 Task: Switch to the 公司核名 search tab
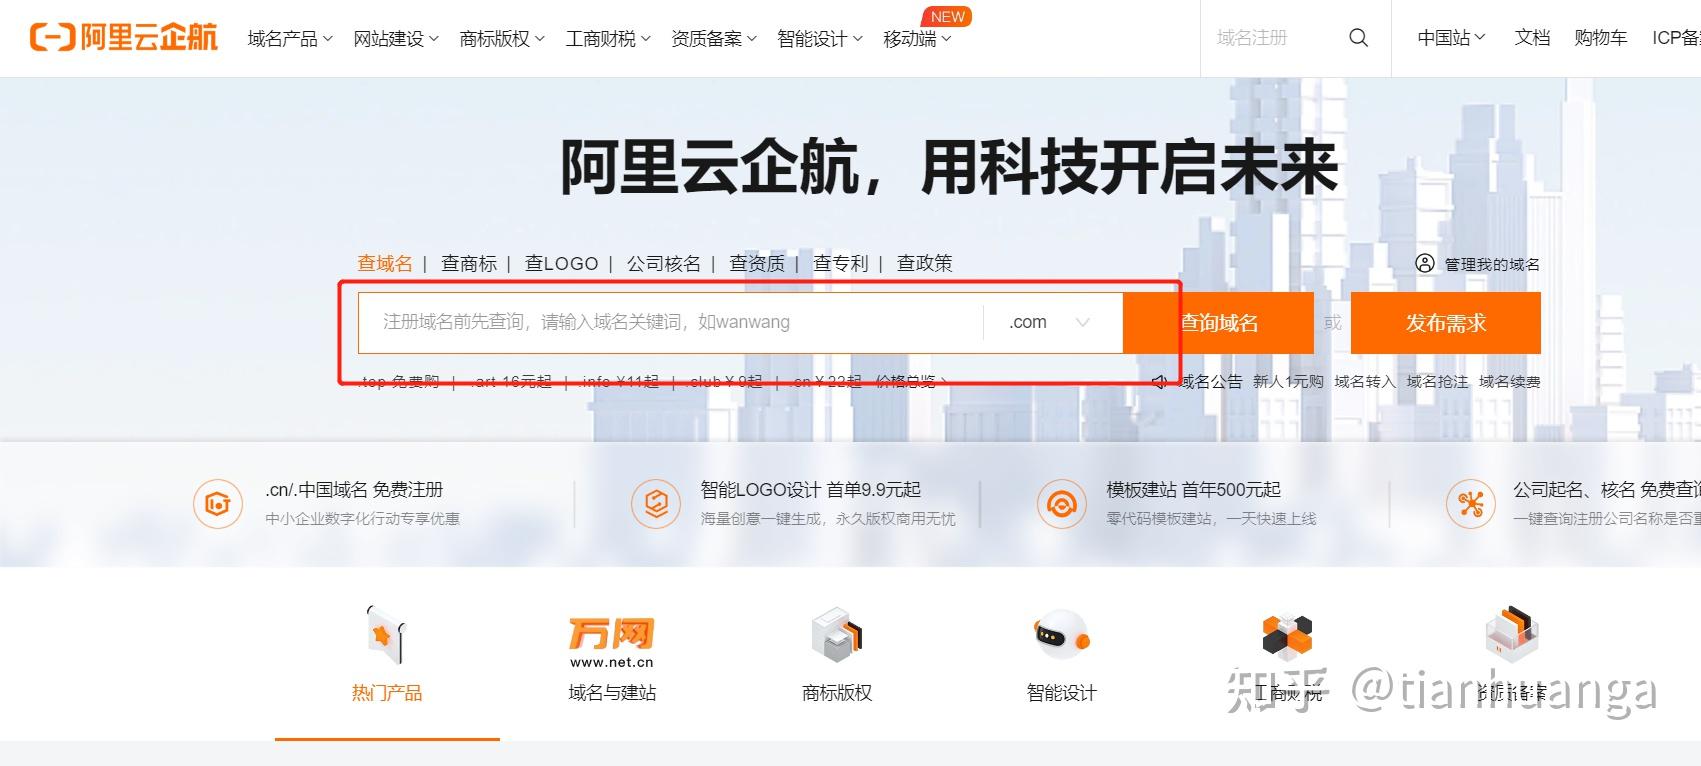[x=663, y=264]
